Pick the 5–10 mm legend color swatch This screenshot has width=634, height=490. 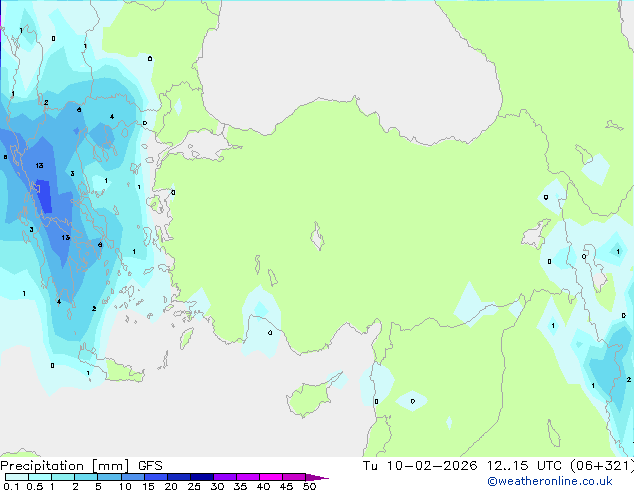click(x=109, y=477)
